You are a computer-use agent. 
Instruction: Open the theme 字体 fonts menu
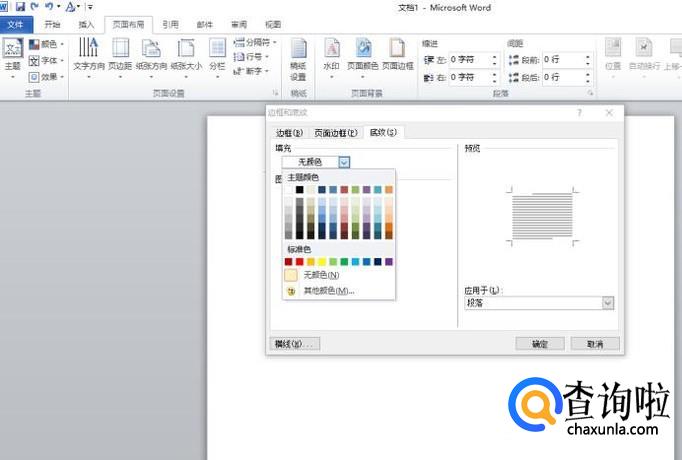47,60
